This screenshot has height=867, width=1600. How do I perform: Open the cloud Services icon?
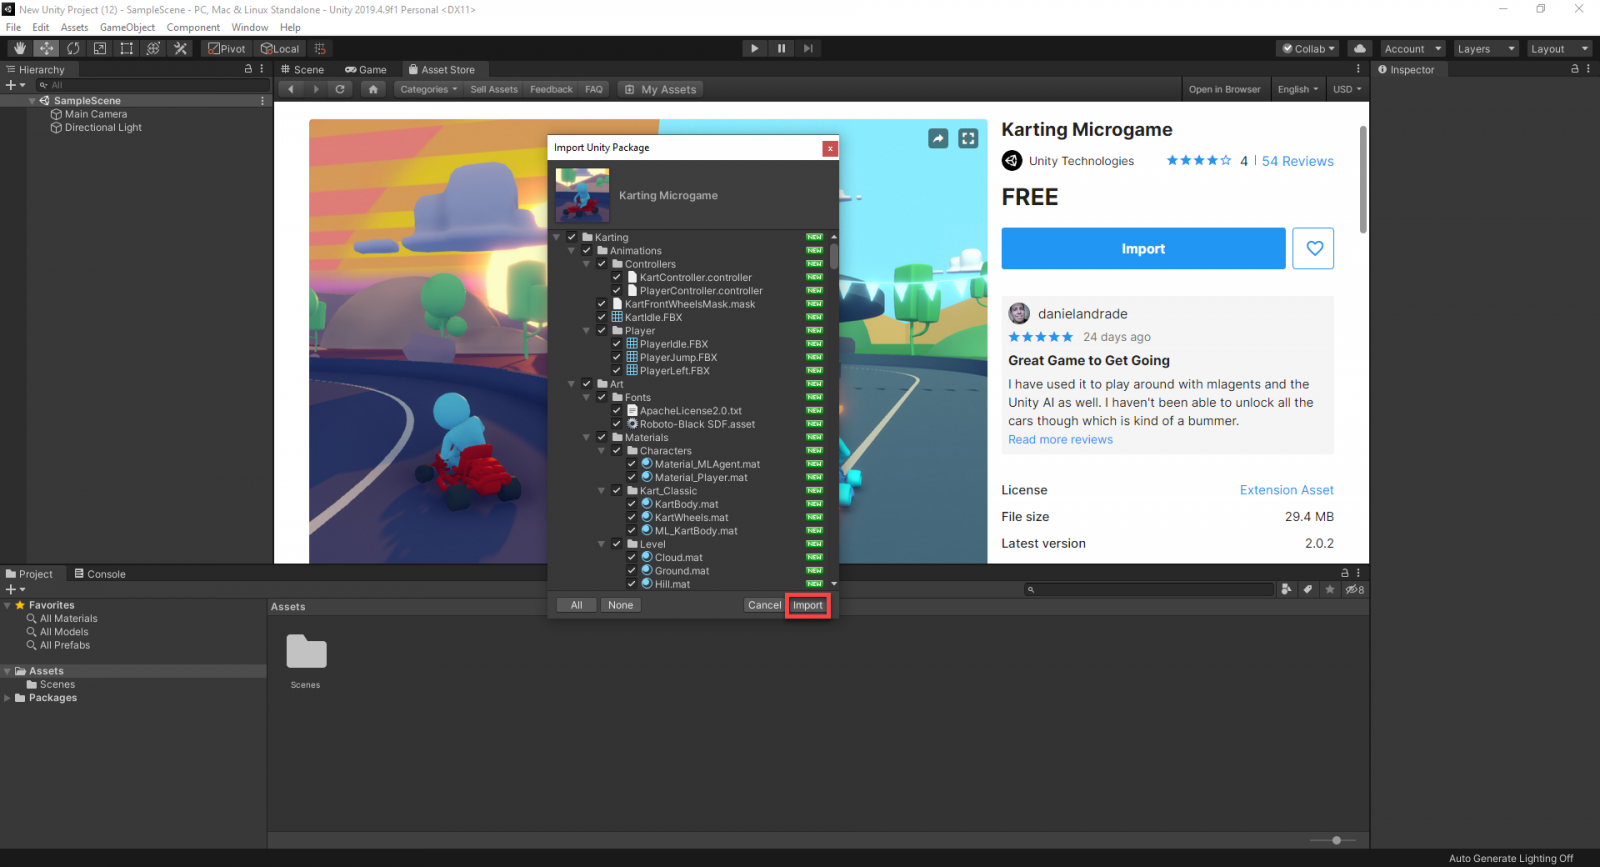[1360, 48]
